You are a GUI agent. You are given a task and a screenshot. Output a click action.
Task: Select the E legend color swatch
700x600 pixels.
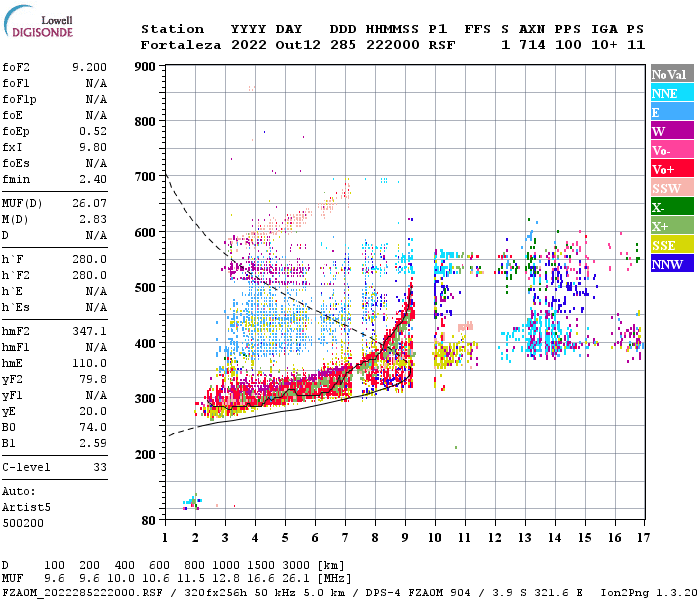672,112
